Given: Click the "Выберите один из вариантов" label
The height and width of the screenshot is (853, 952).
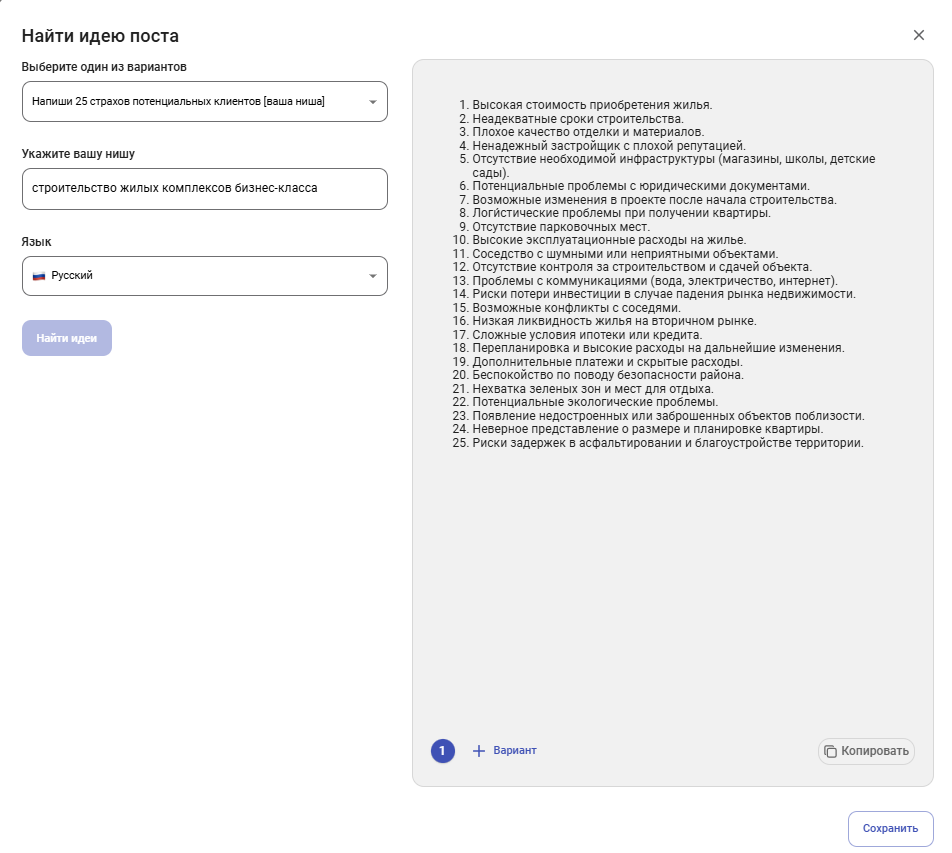Looking at the screenshot, I should tap(104, 67).
